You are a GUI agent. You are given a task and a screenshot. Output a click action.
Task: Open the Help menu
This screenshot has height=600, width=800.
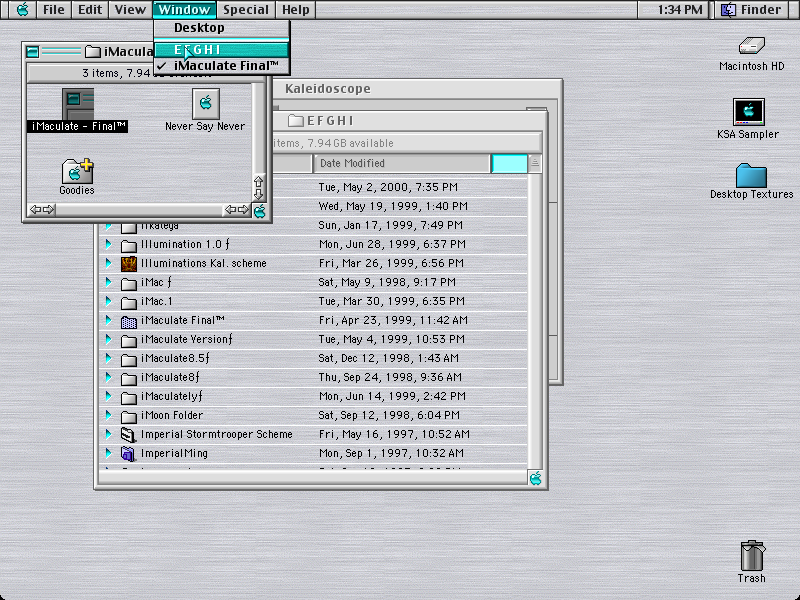tap(296, 9)
